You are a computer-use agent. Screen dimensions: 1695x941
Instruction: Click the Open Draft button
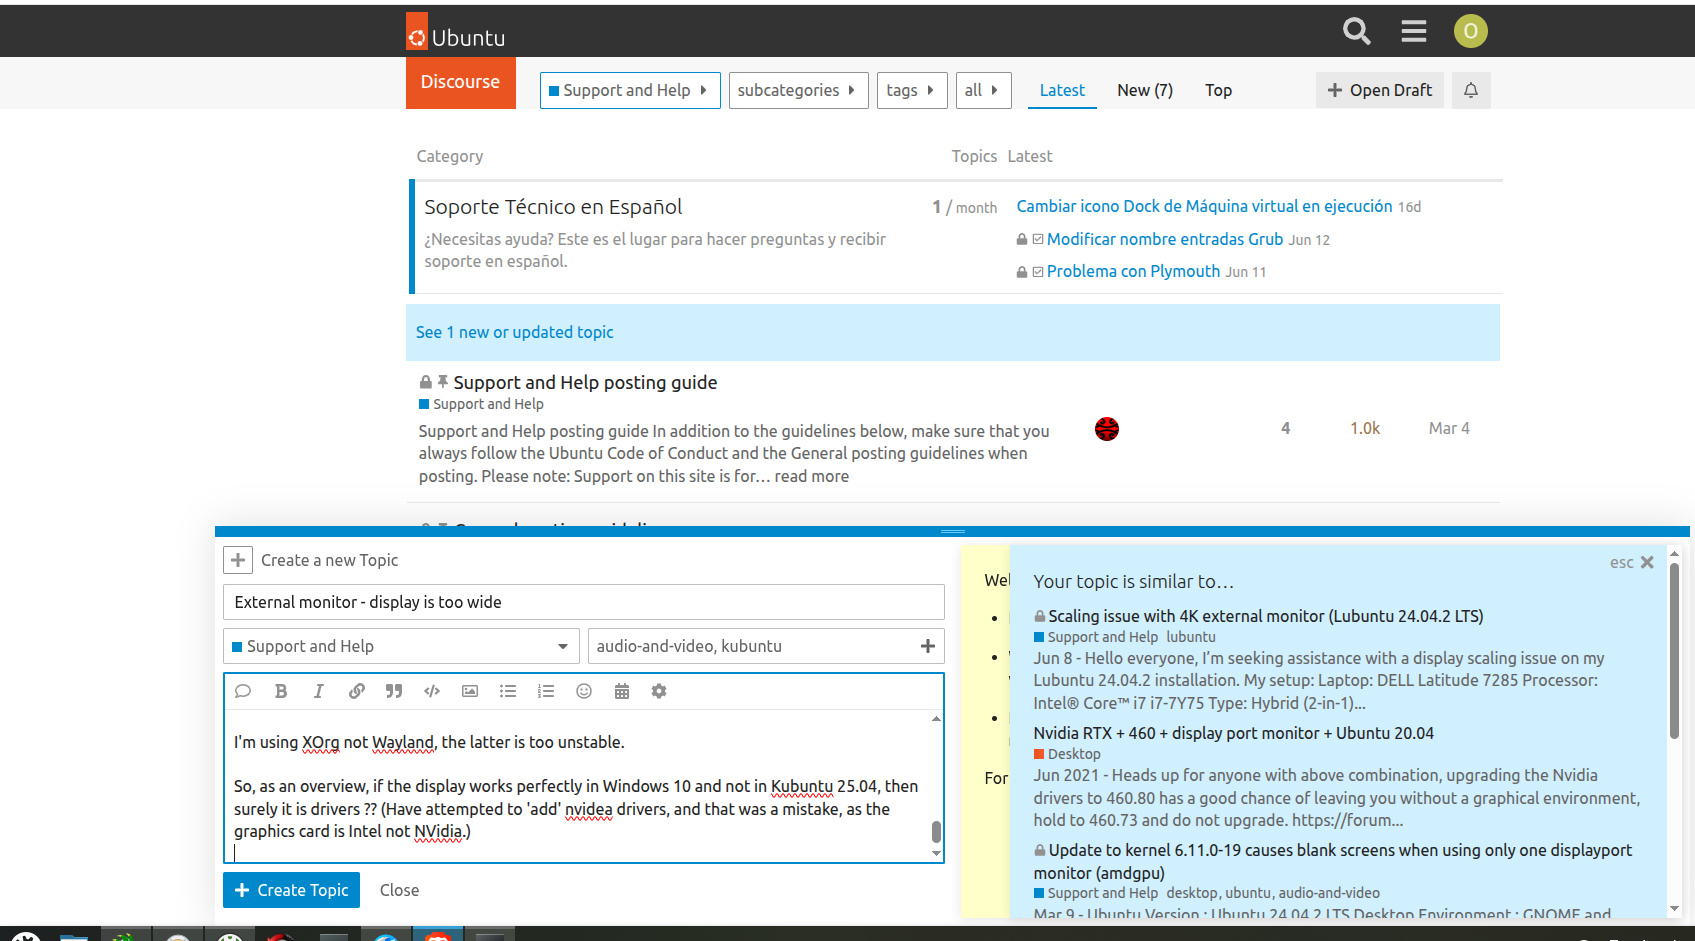pyautogui.click(x=1380, y=90)
